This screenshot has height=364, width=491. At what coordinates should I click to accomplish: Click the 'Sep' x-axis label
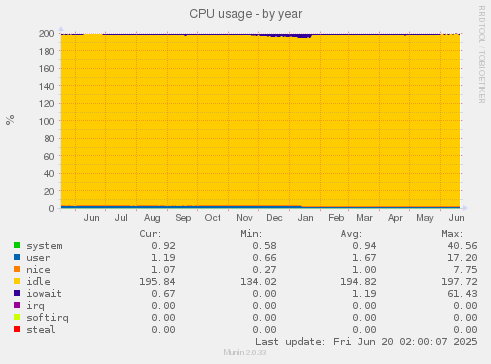pyautogui.click(x=183, y=218)
